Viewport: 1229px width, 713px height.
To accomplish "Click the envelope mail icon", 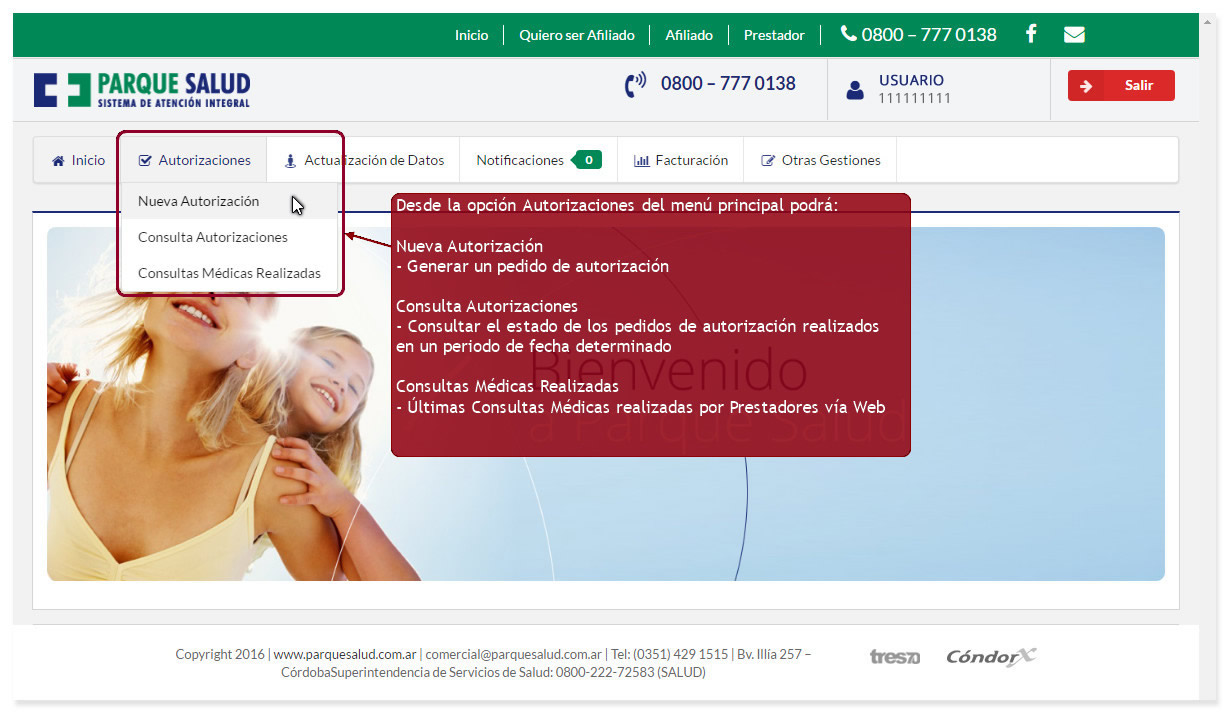I will coord(1074,34).
